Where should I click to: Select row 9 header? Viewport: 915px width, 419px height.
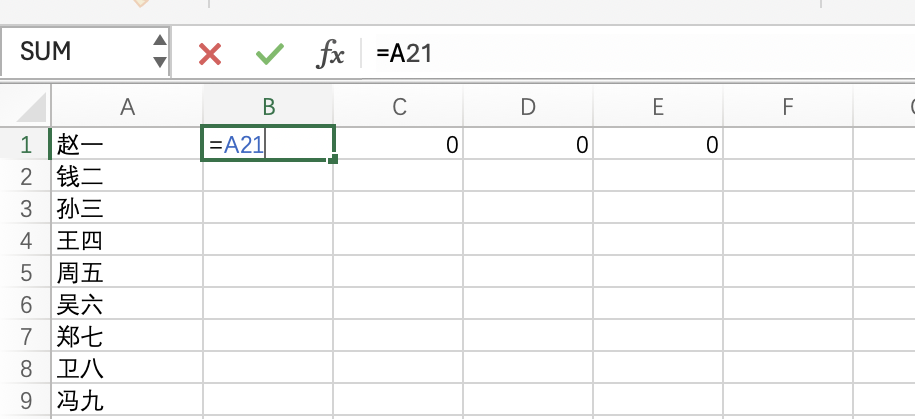point(24,401)
